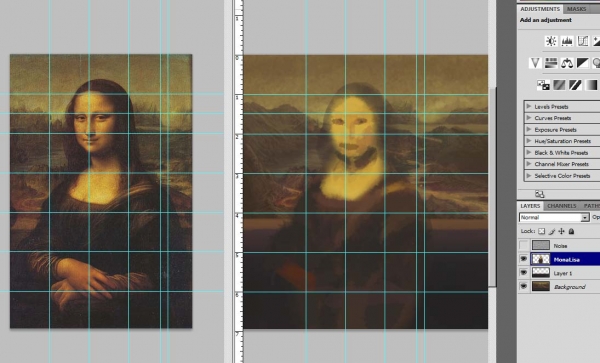Viewport: 600px width, 363px height.
Task: Add an Invert adjustment
Action: pos(543,85)
